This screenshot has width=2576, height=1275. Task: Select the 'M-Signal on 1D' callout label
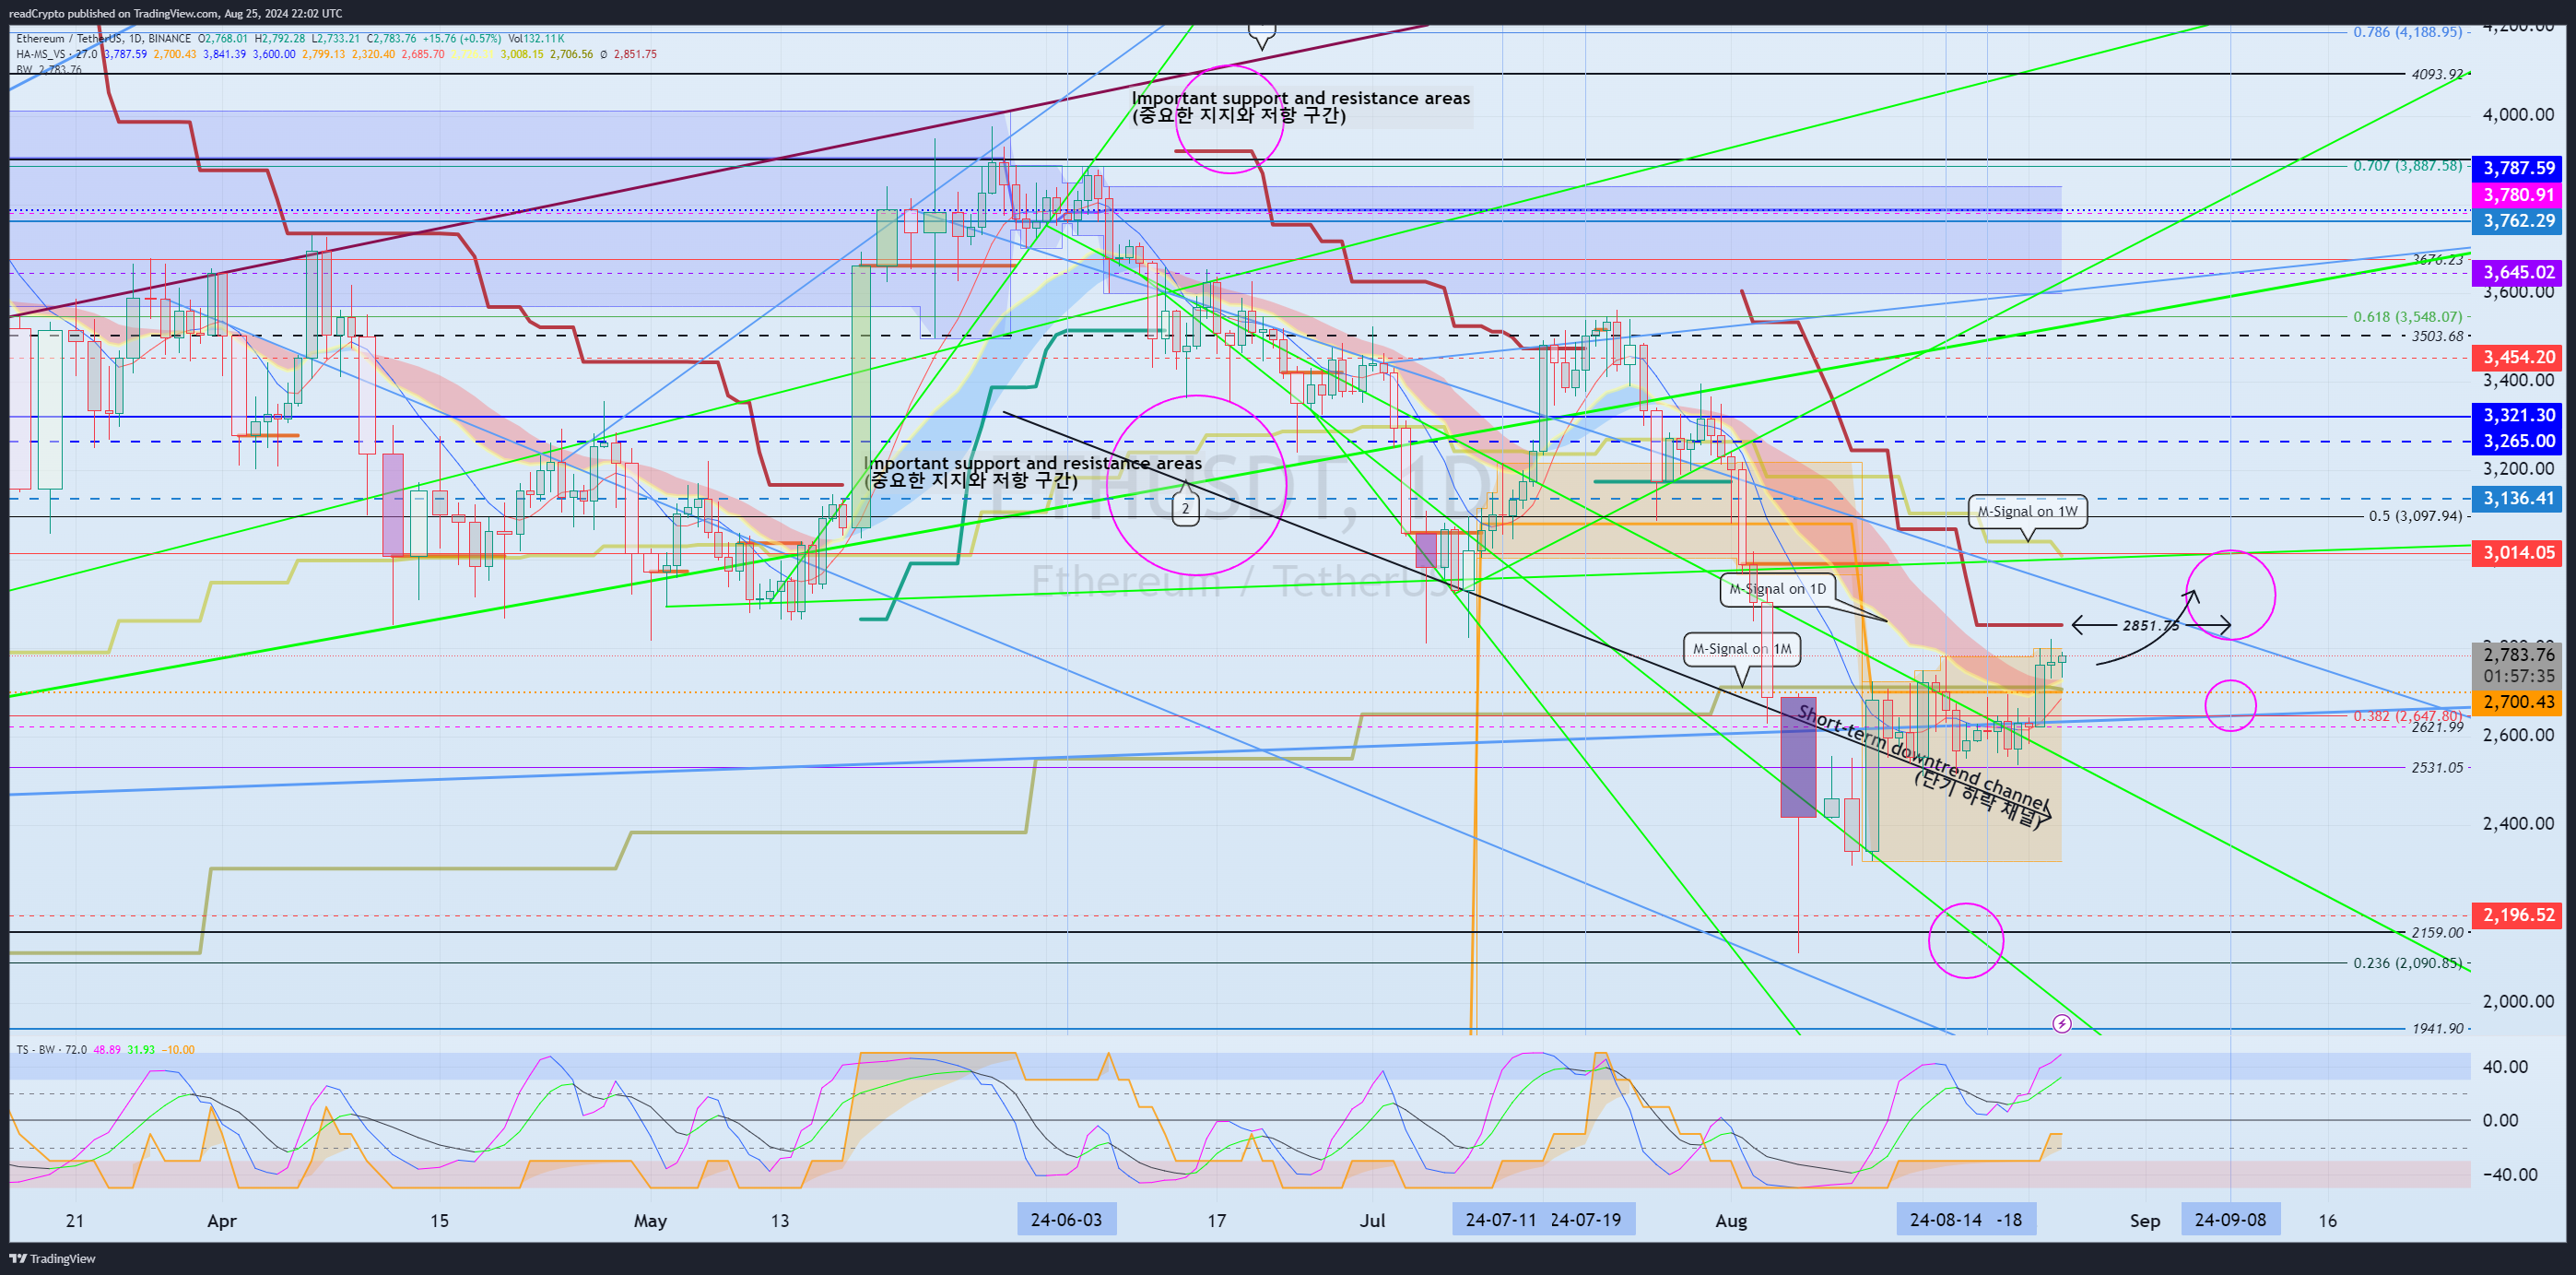click(x=1777, y=588)
